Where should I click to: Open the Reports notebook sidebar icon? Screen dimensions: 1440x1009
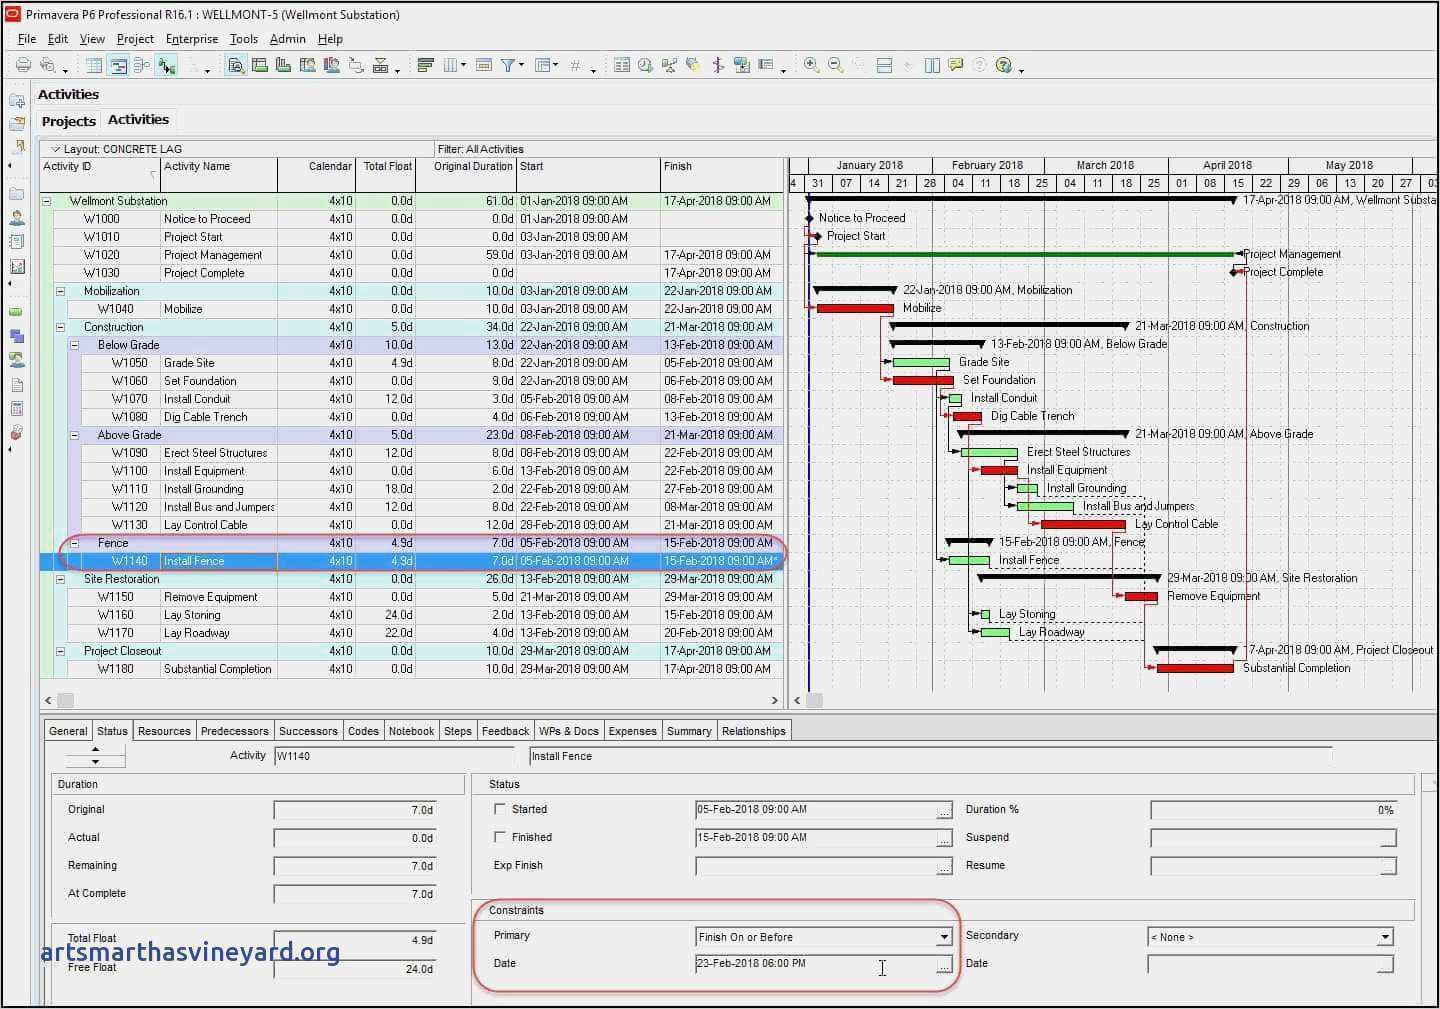[x=17, y=242]
